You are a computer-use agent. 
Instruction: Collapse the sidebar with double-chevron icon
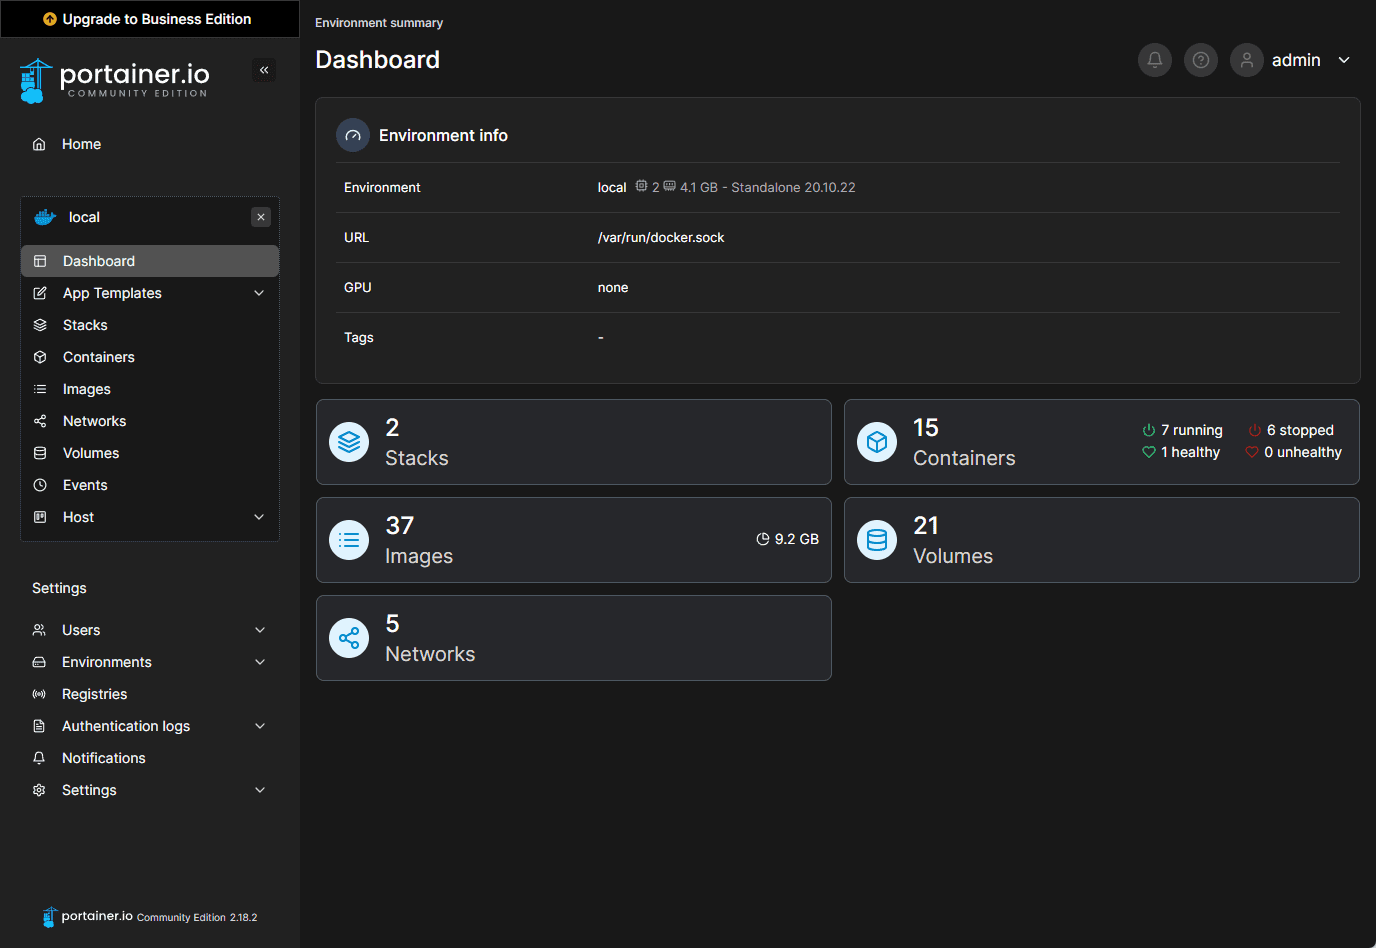click(x=264, y=70)
